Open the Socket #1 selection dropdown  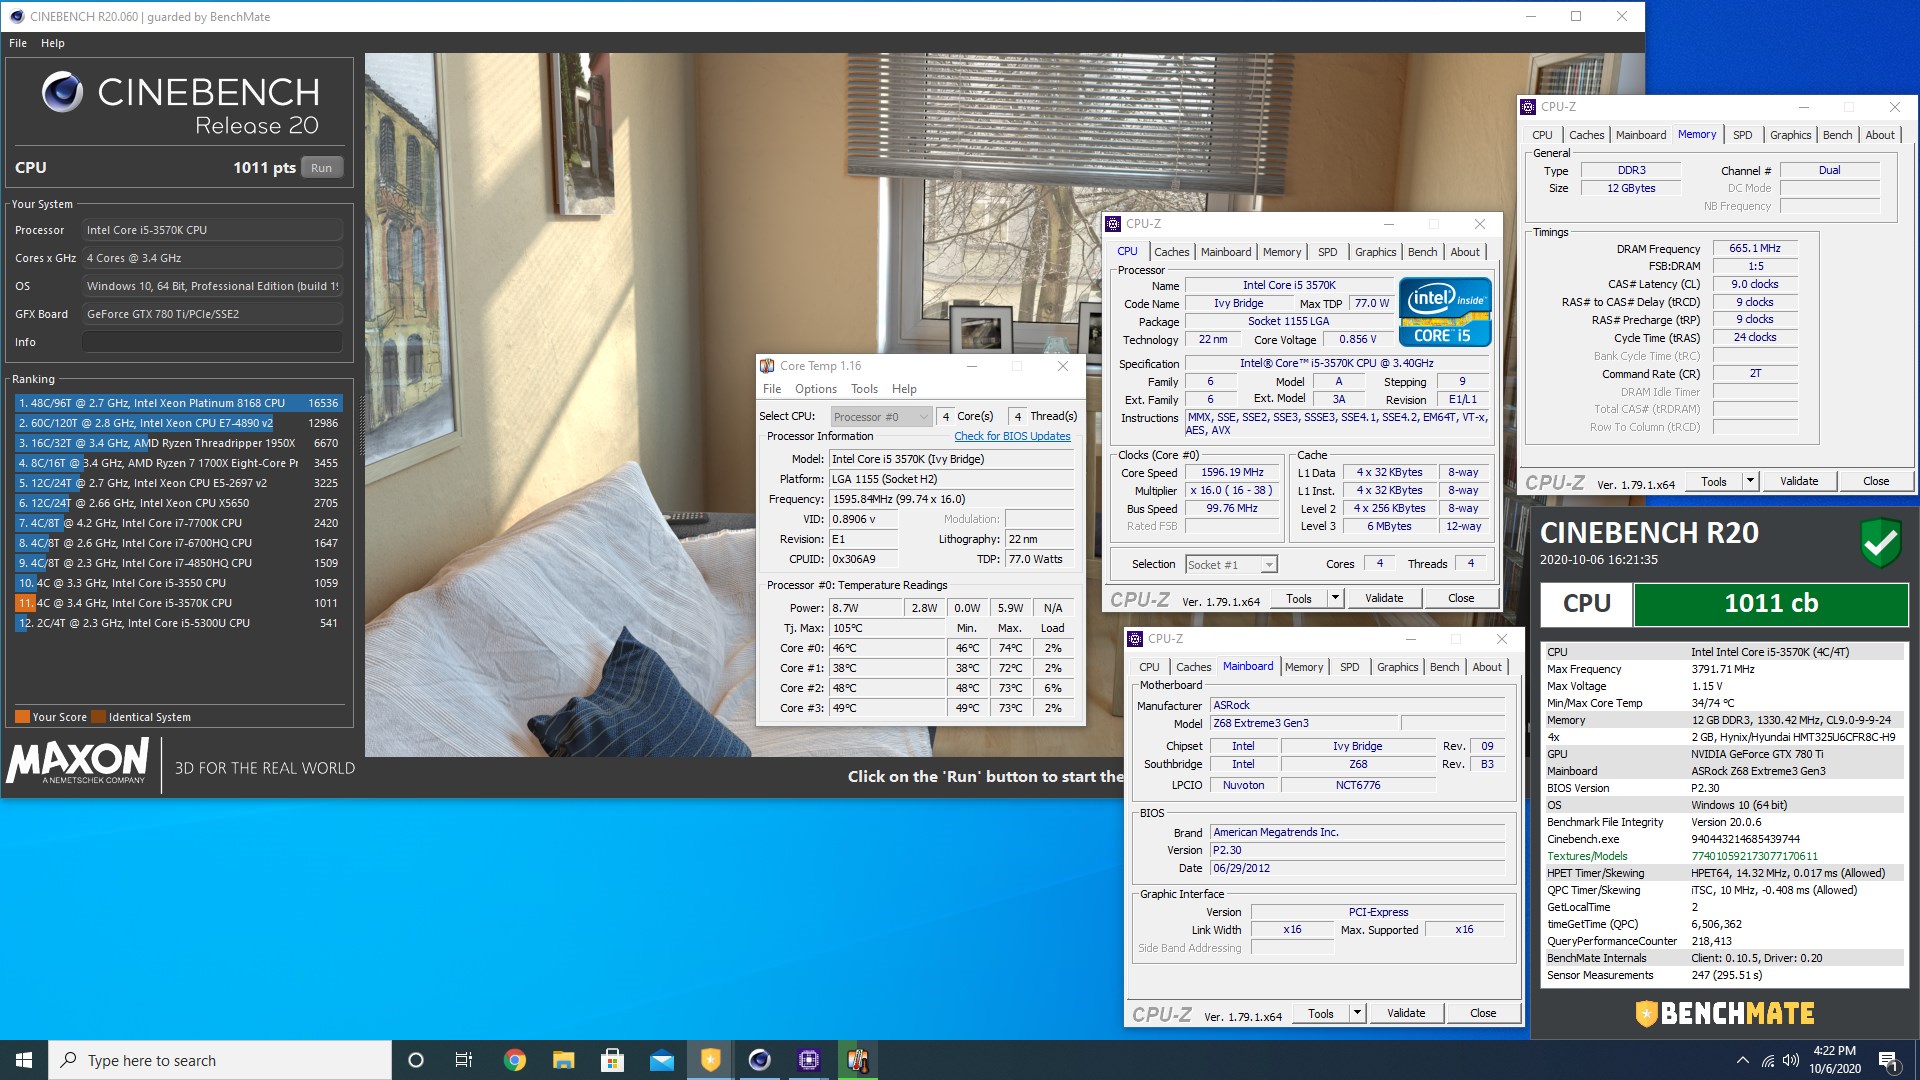pos(1231,565)
